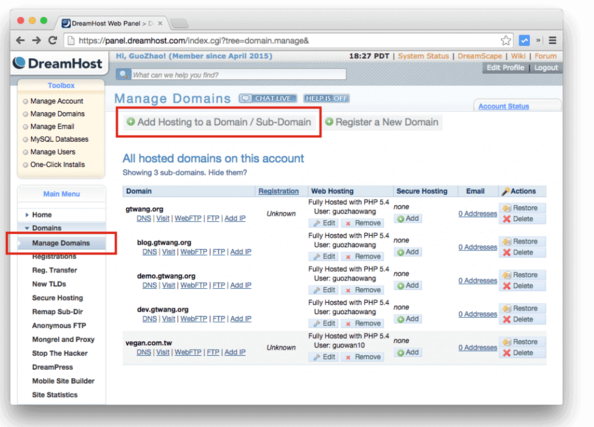Select Manage Email in Toolbox
This screenshot has height=427, width=594.
point(52,127)
